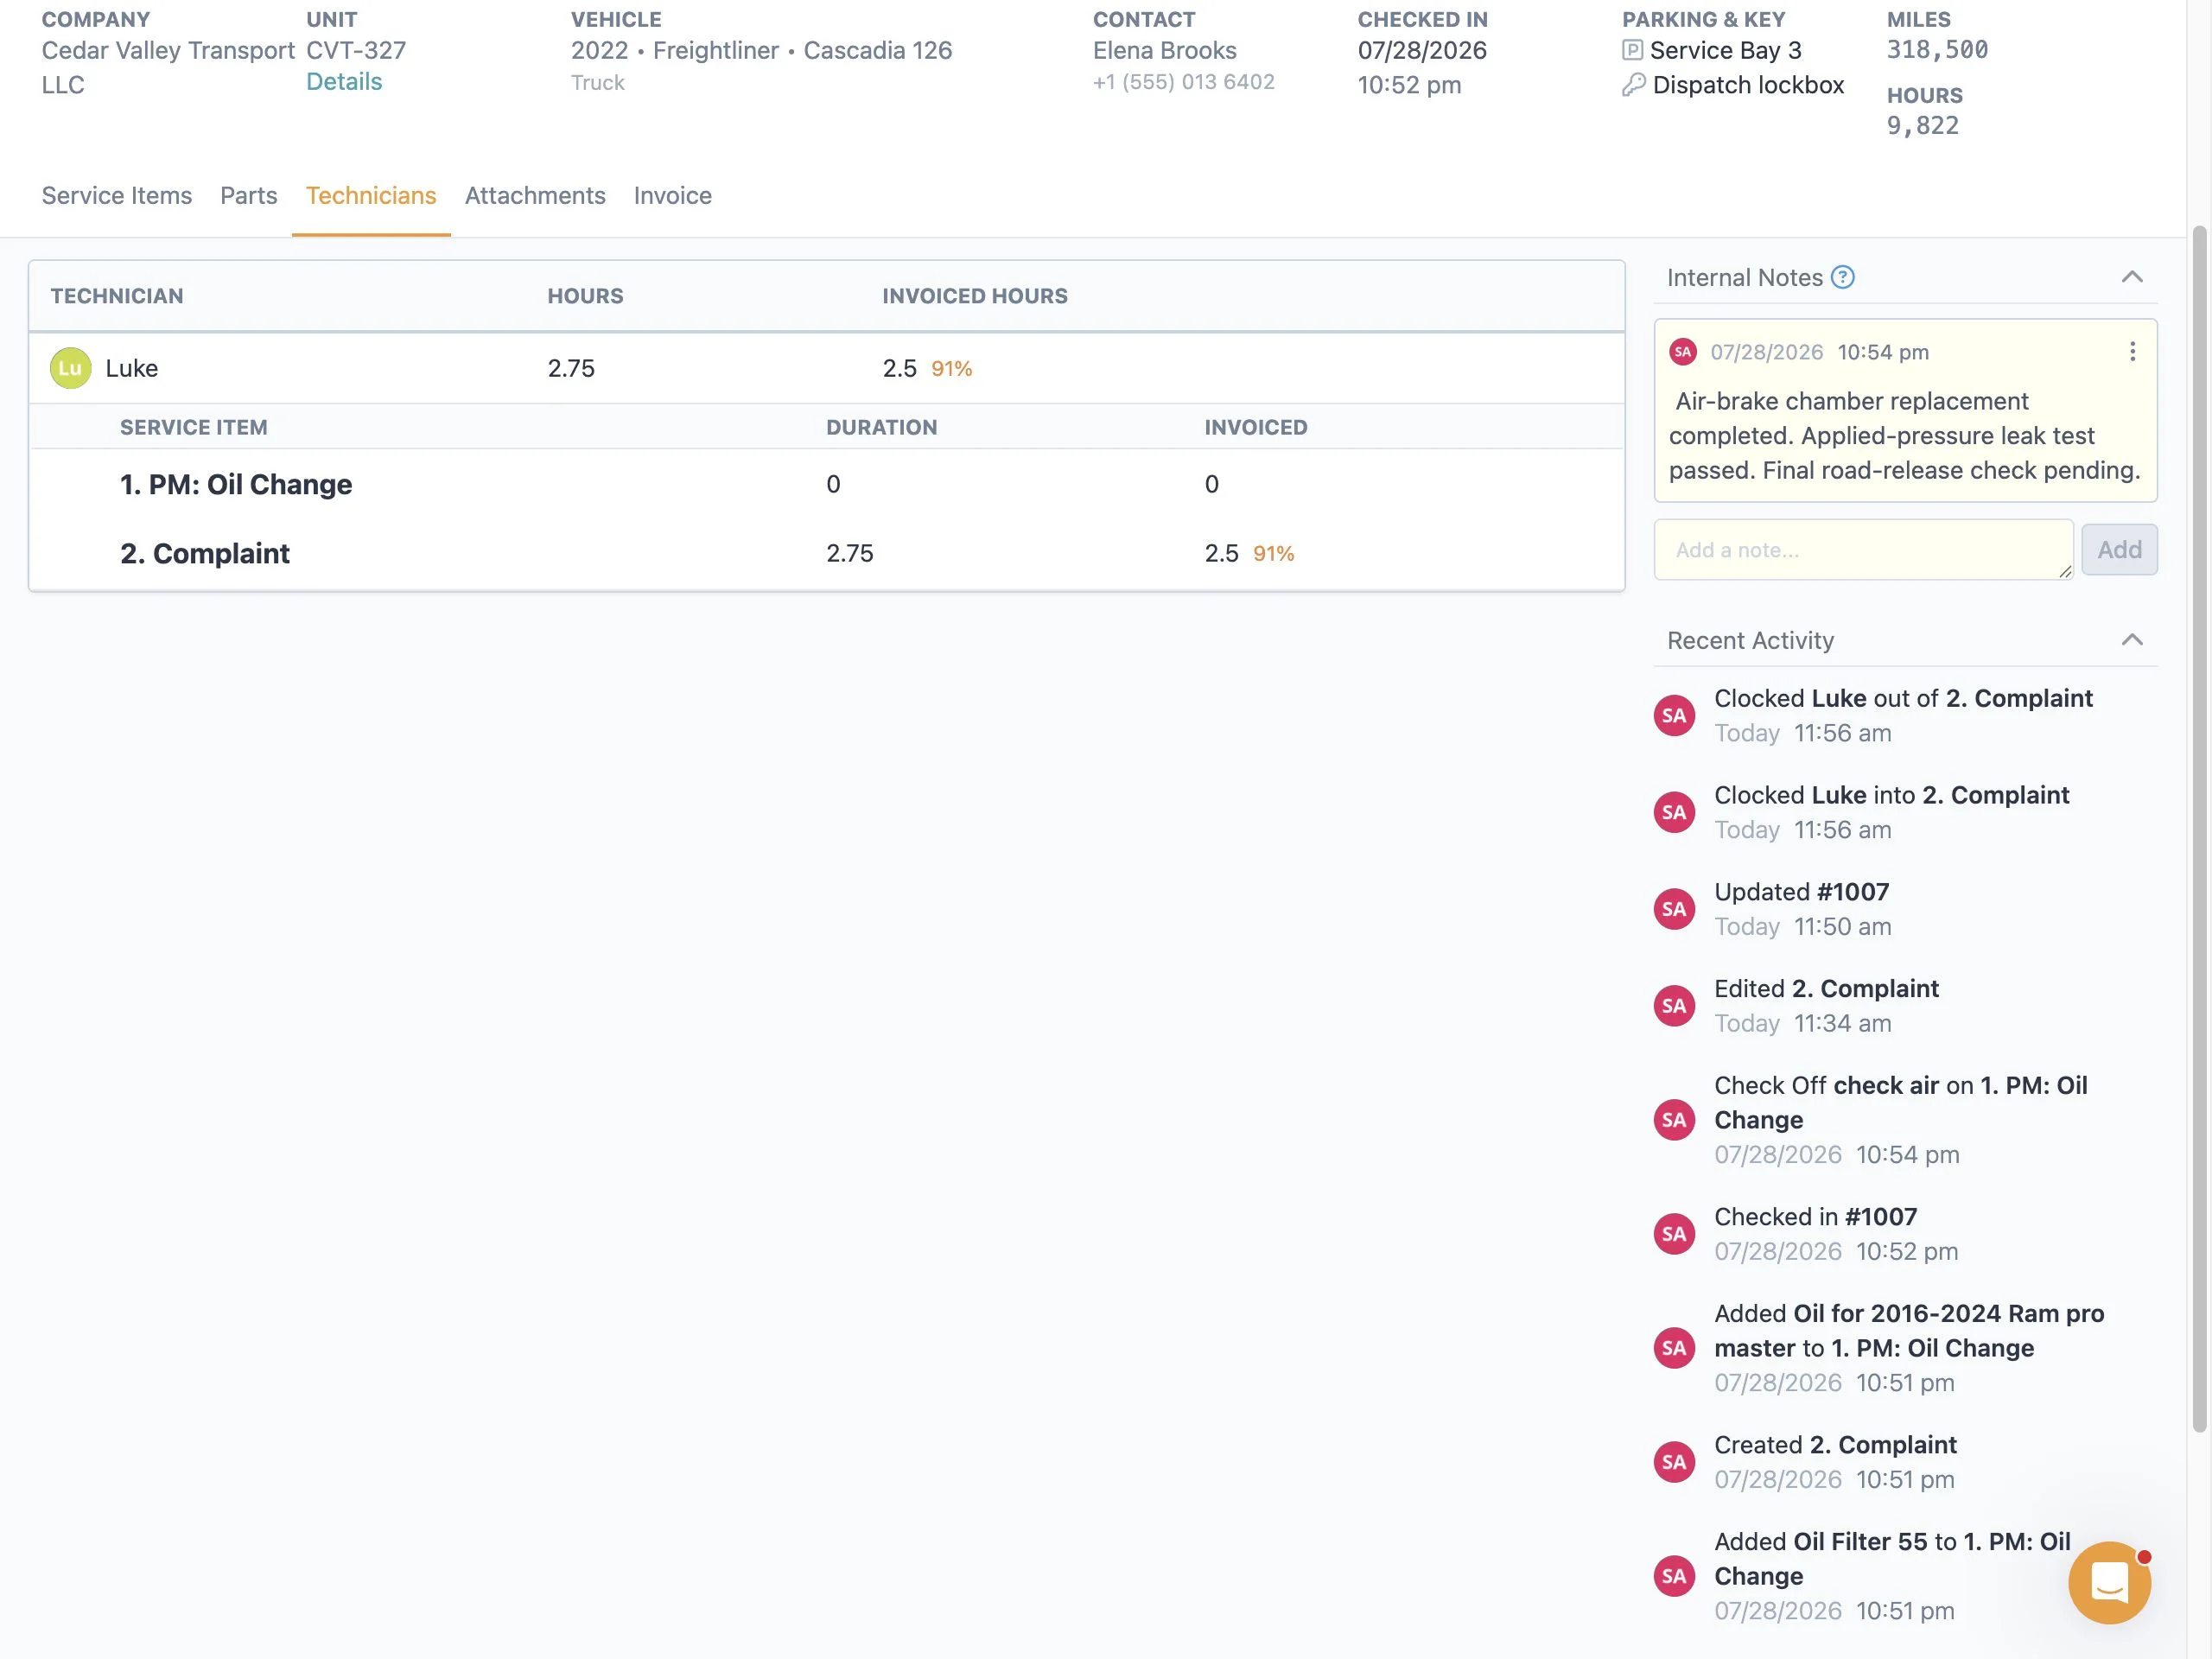Screen dimensions: 2212x1659
Task: Open the Internal Notes help icon
Action: (1842, 277)
